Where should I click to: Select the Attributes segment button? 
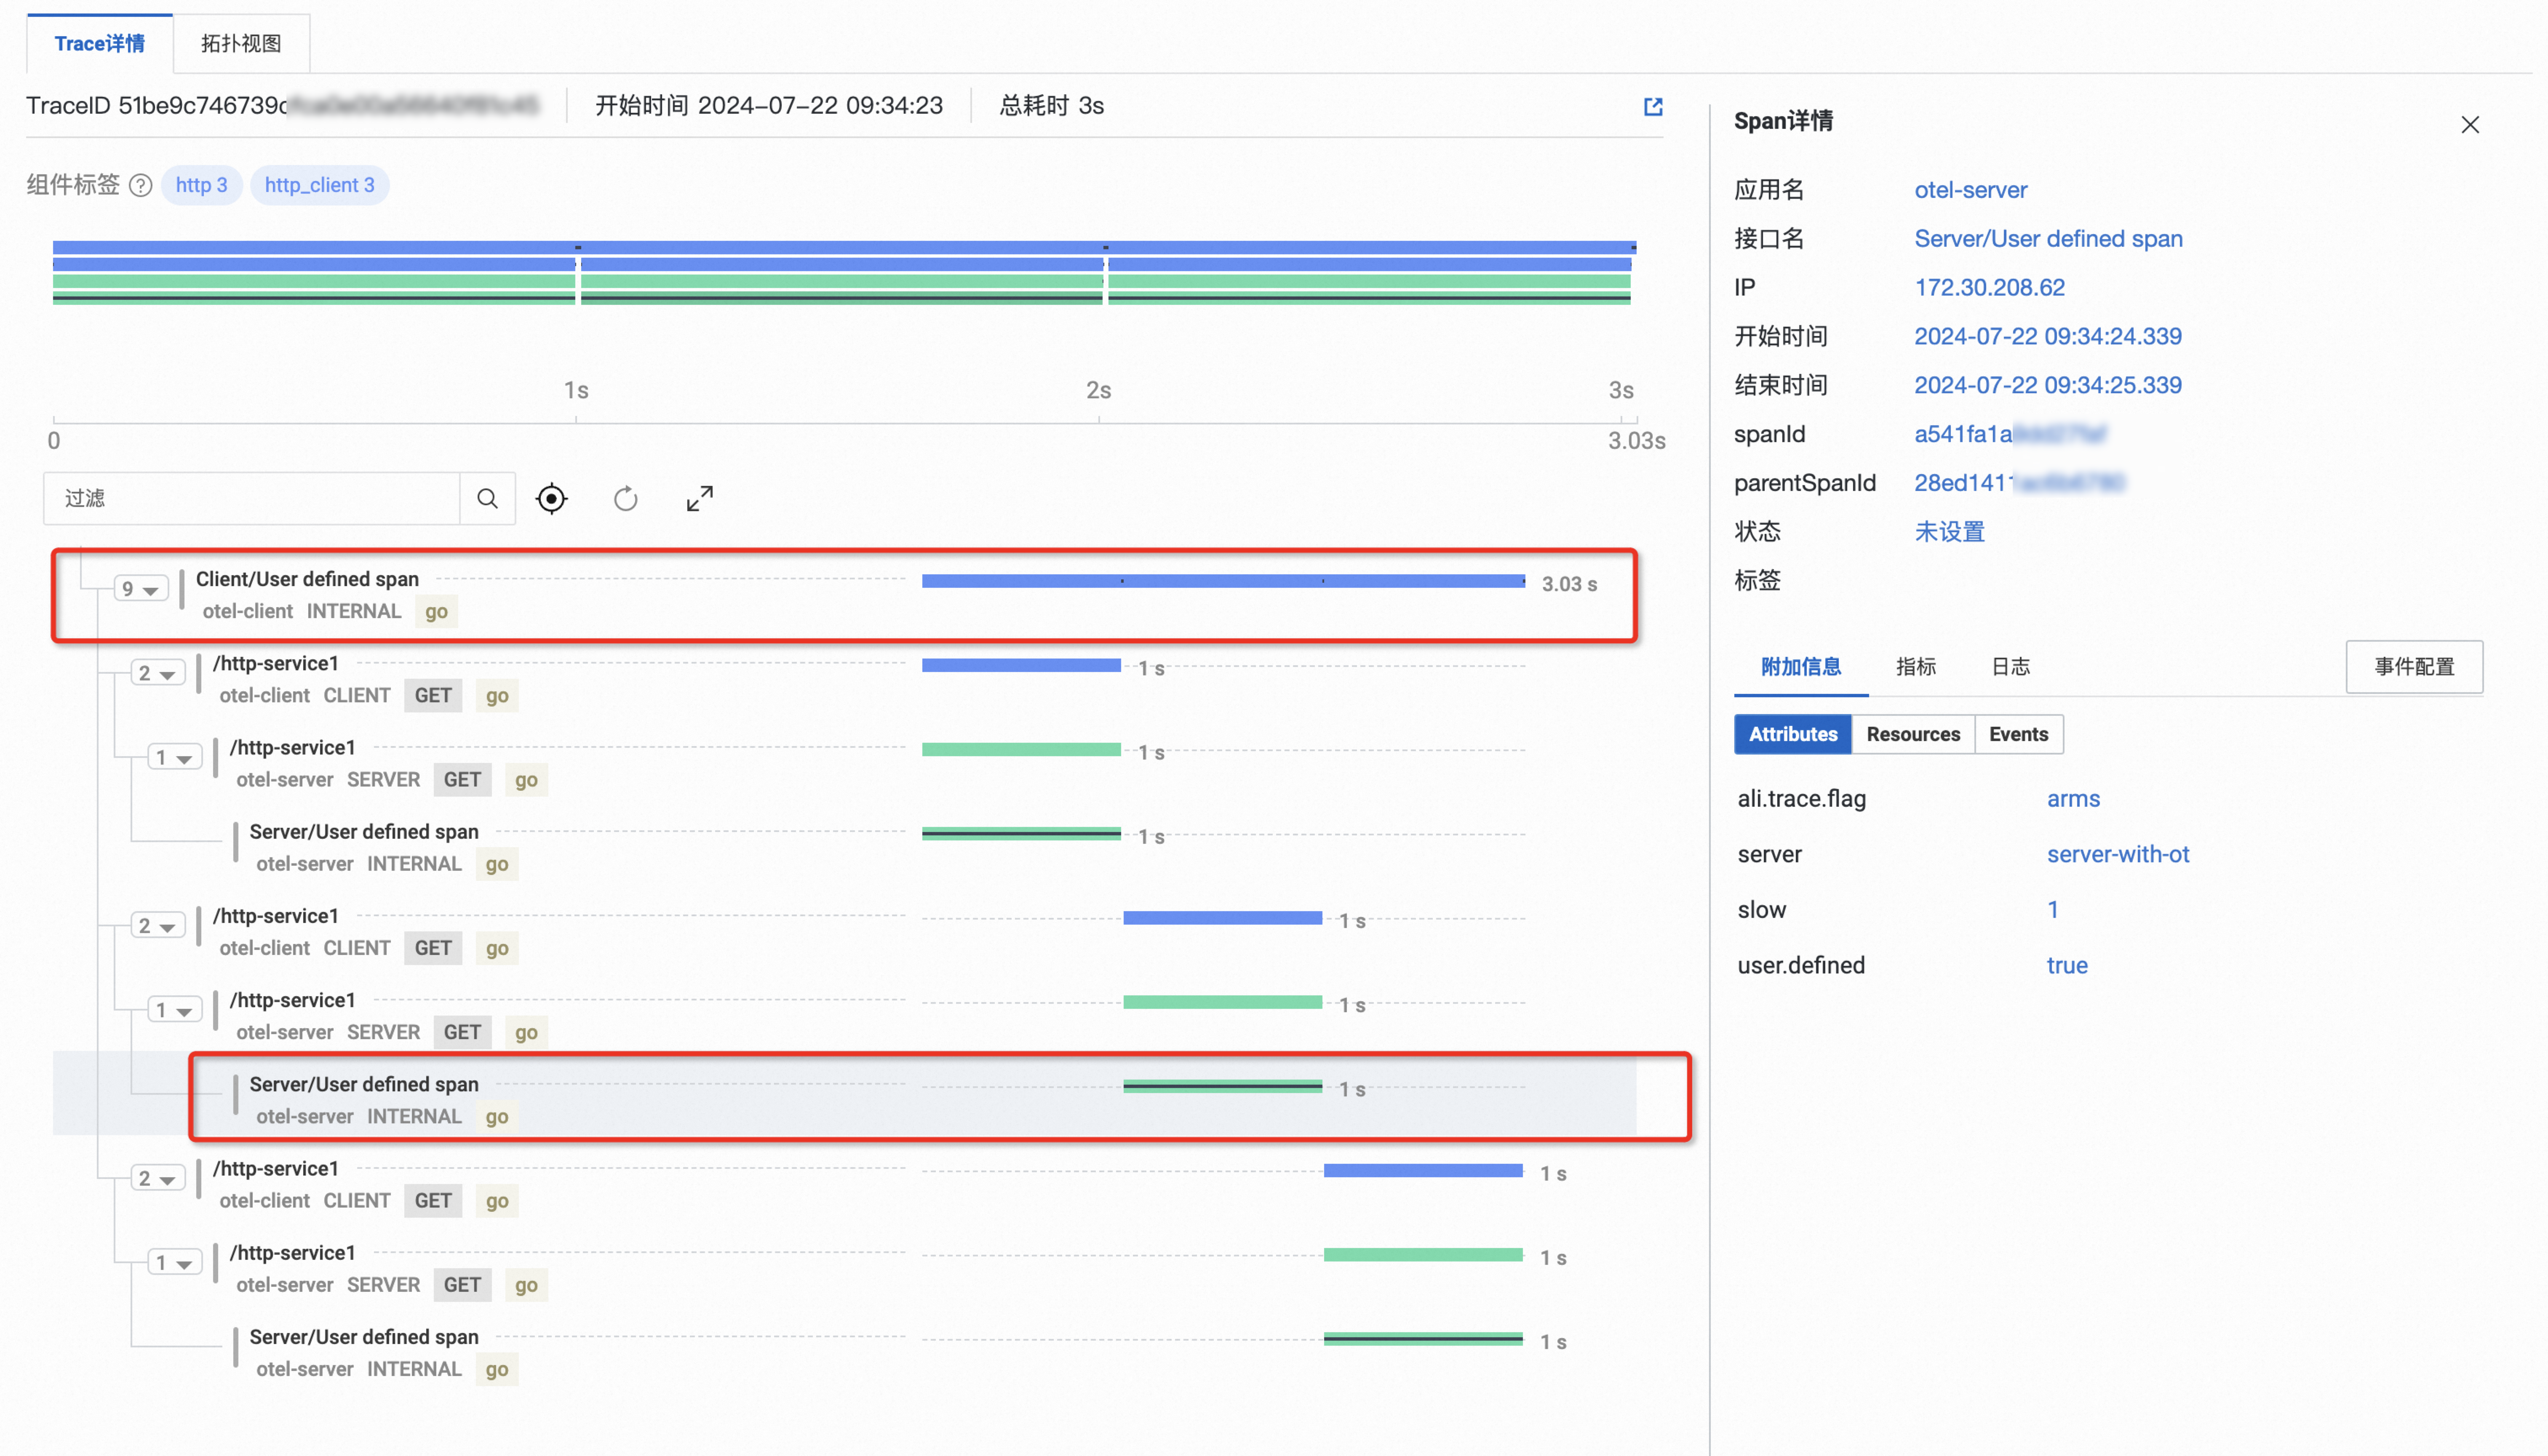click(1792, 734)
